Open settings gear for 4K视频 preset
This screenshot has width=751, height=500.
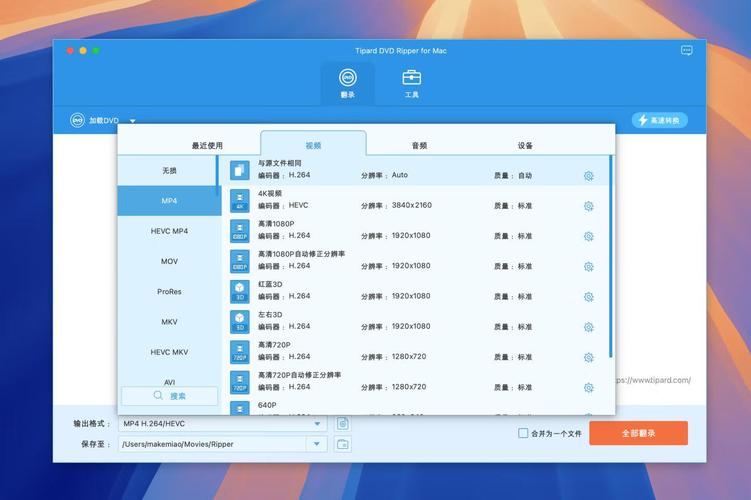pyautogui.click(x=589, y=206)
